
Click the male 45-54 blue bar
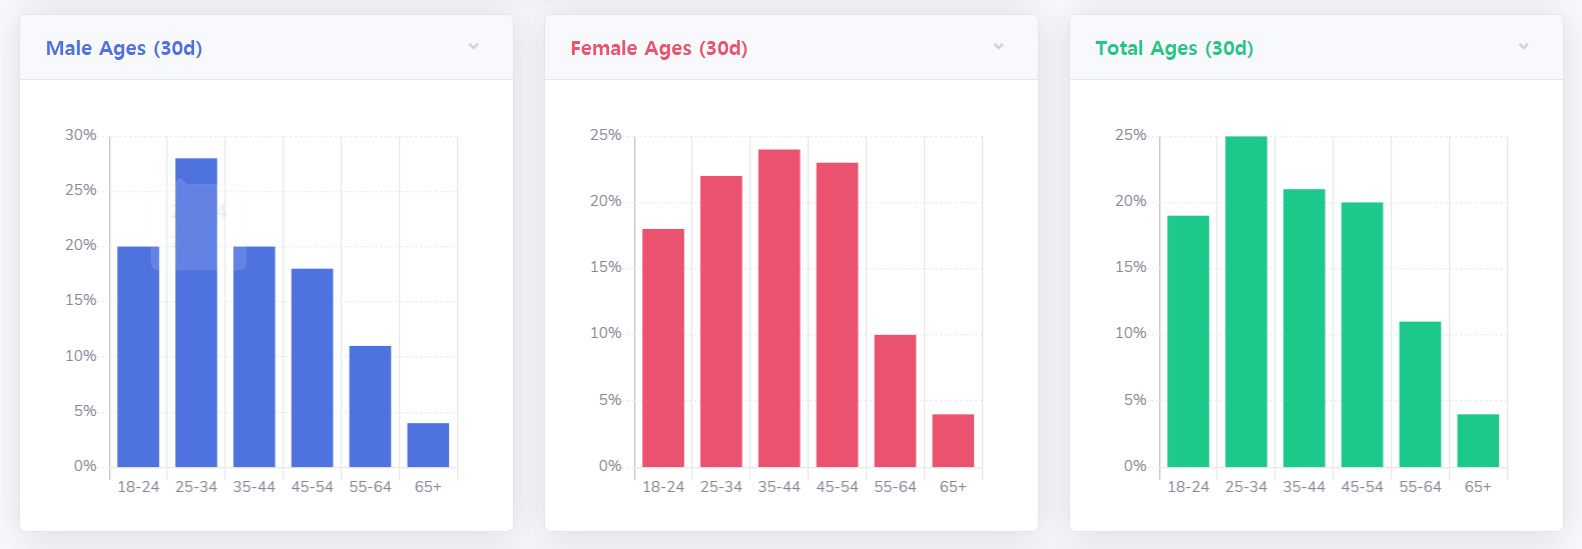point(312,367)
